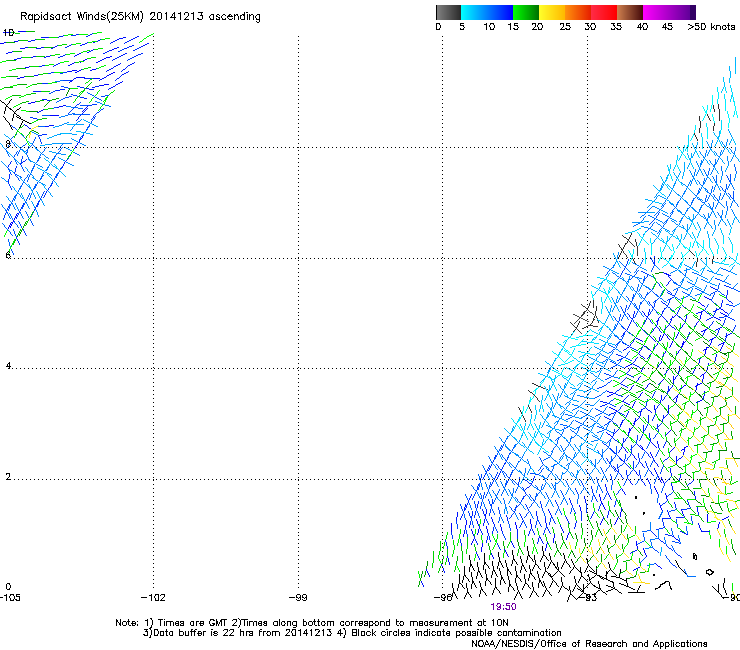The height and width of the screenshot is (650, 740).
Task: Click the '25' label under the color scale
Action: click(565, 27)
